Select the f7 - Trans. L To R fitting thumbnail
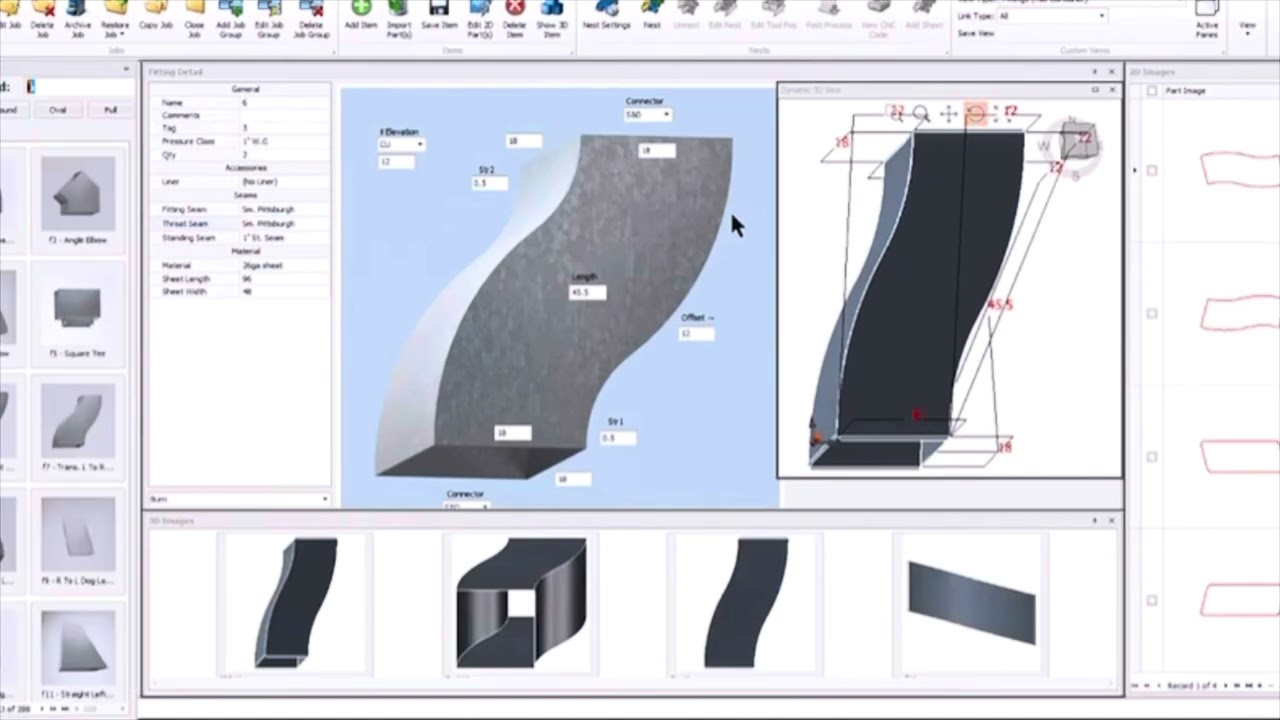The height and width of the screenshot is (720, 1280). (x=77, y=428)
